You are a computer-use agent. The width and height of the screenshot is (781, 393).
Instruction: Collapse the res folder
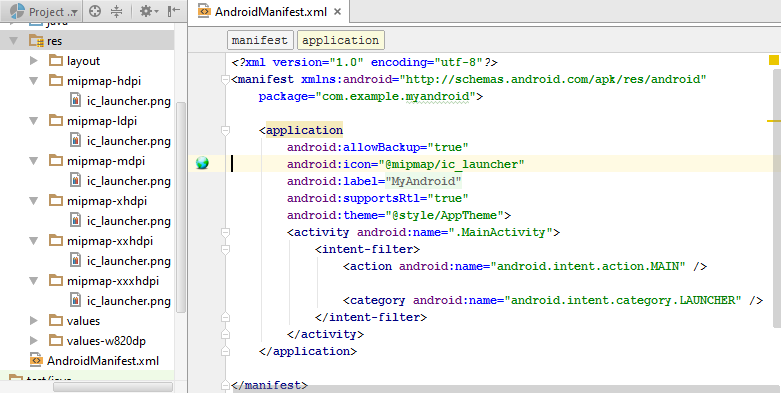13,41
